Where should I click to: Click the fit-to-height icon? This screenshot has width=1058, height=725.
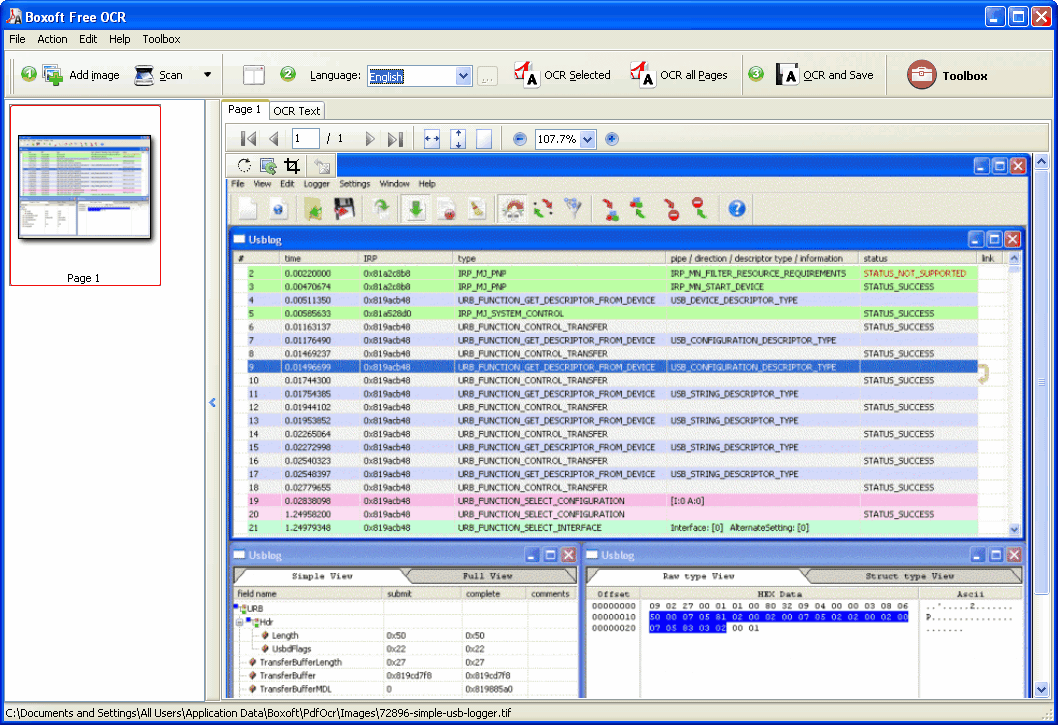[x=457, y=139]
